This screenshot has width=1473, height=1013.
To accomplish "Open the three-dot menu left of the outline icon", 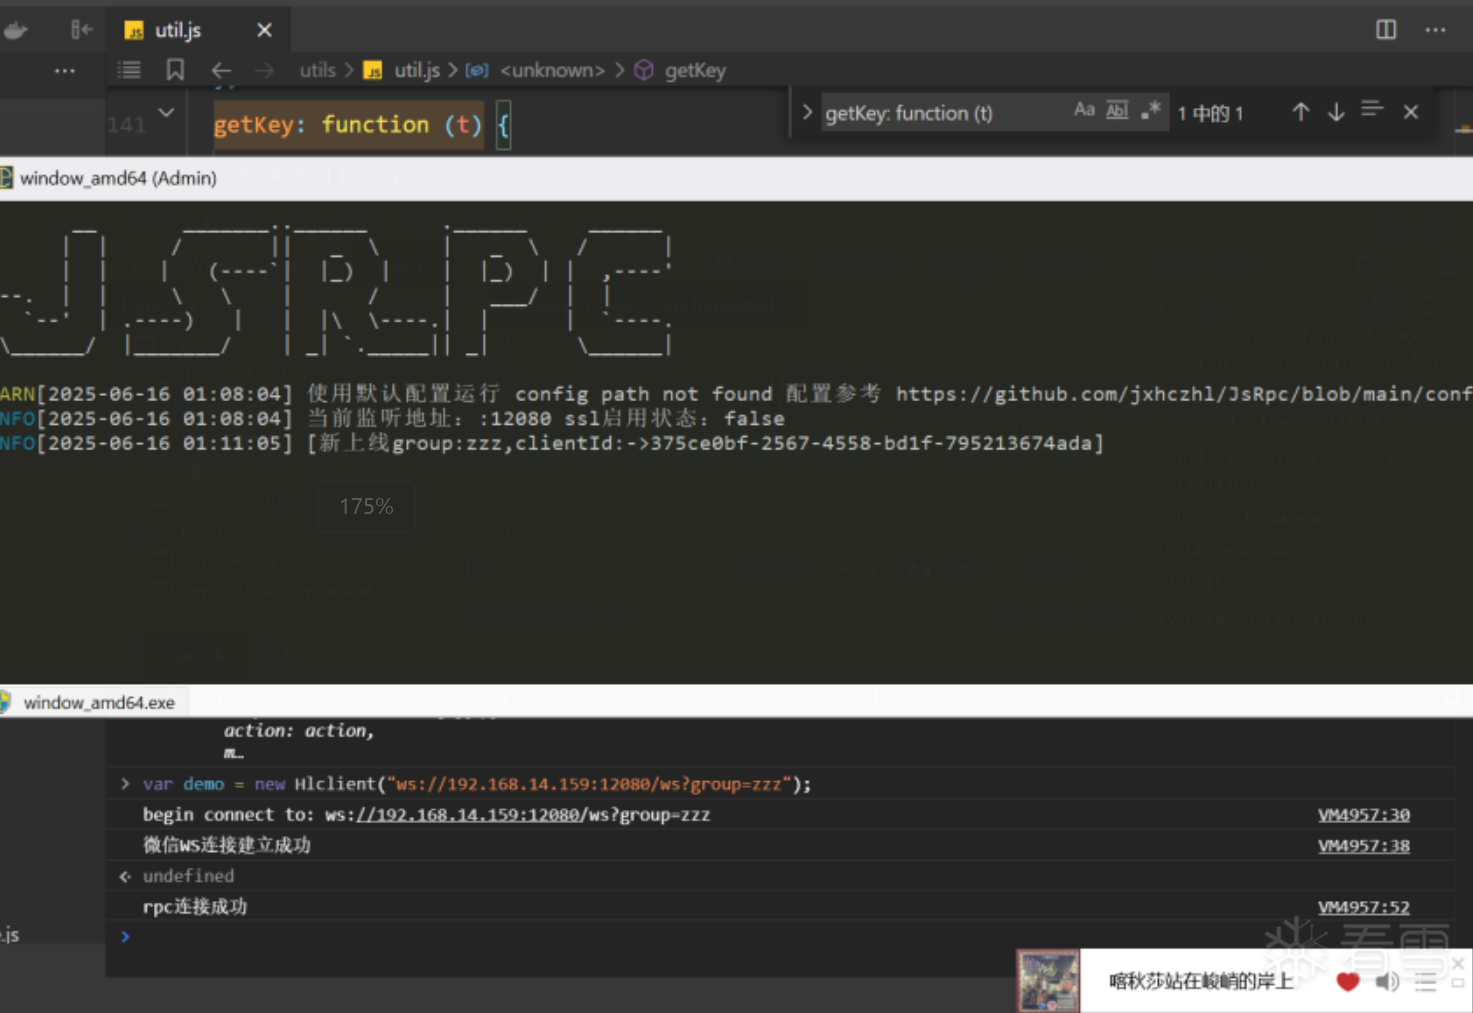I will pos(65,70).
